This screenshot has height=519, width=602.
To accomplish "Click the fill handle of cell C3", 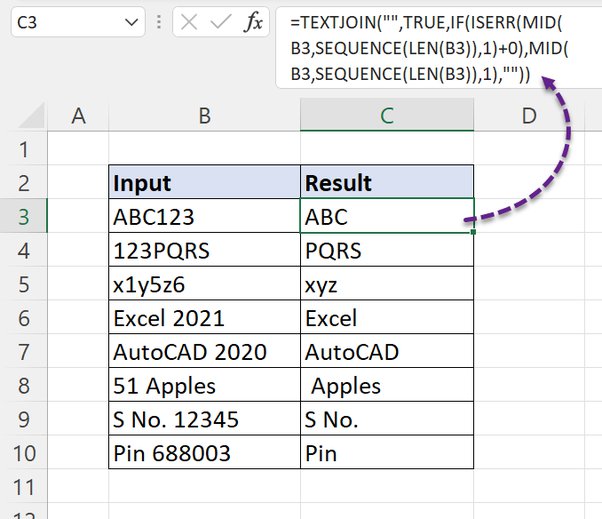I will 473,232.
